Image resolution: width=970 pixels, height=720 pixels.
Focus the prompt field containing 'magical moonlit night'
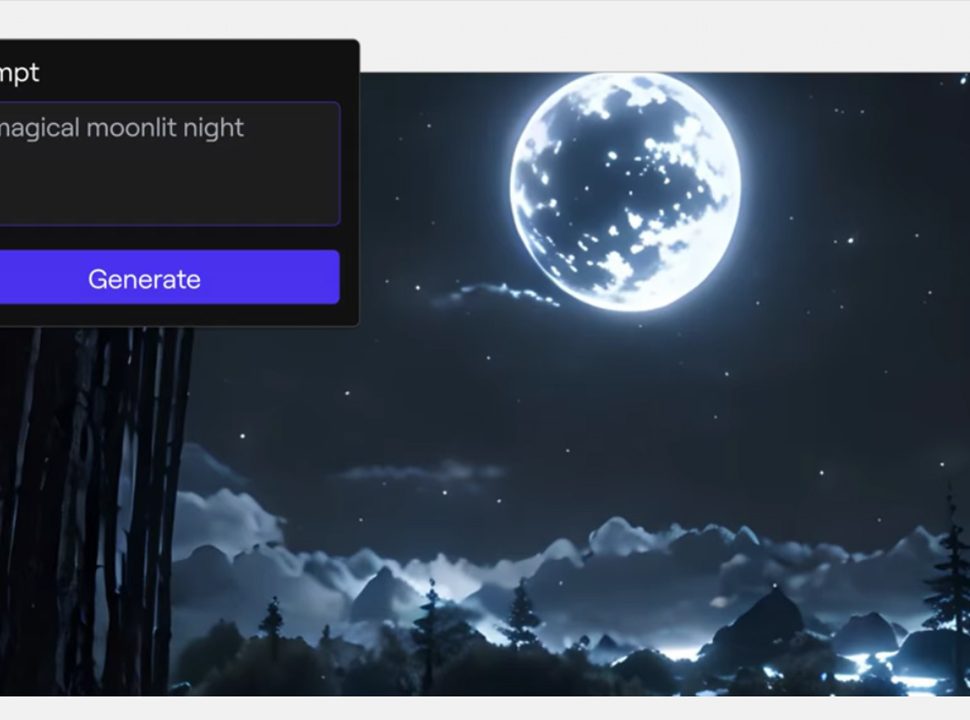(x=169, y=164)
